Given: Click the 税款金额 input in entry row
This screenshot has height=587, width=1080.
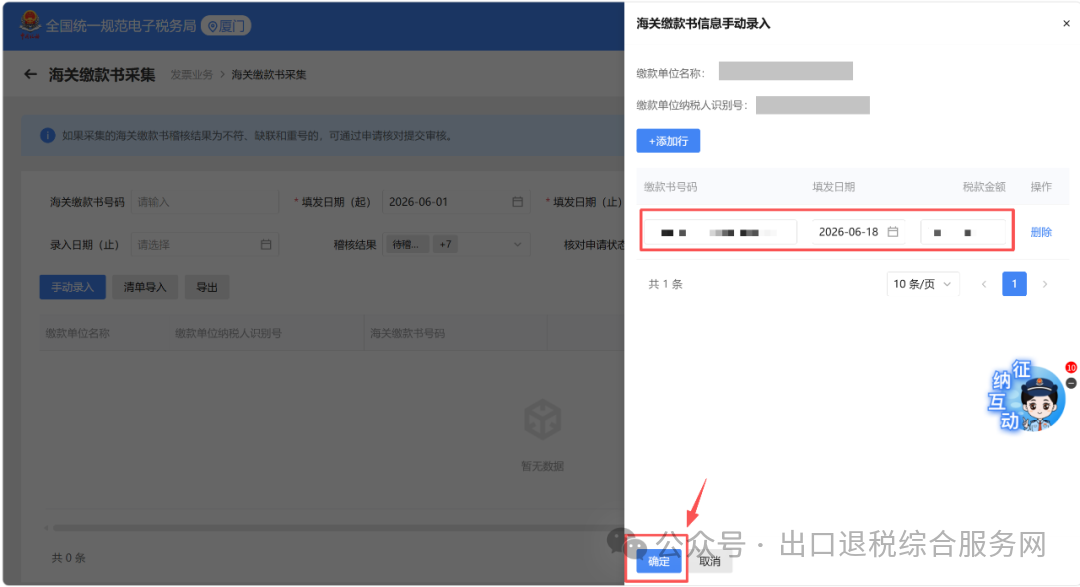Looking at the screenshot, I should click(x=964, y=232).
